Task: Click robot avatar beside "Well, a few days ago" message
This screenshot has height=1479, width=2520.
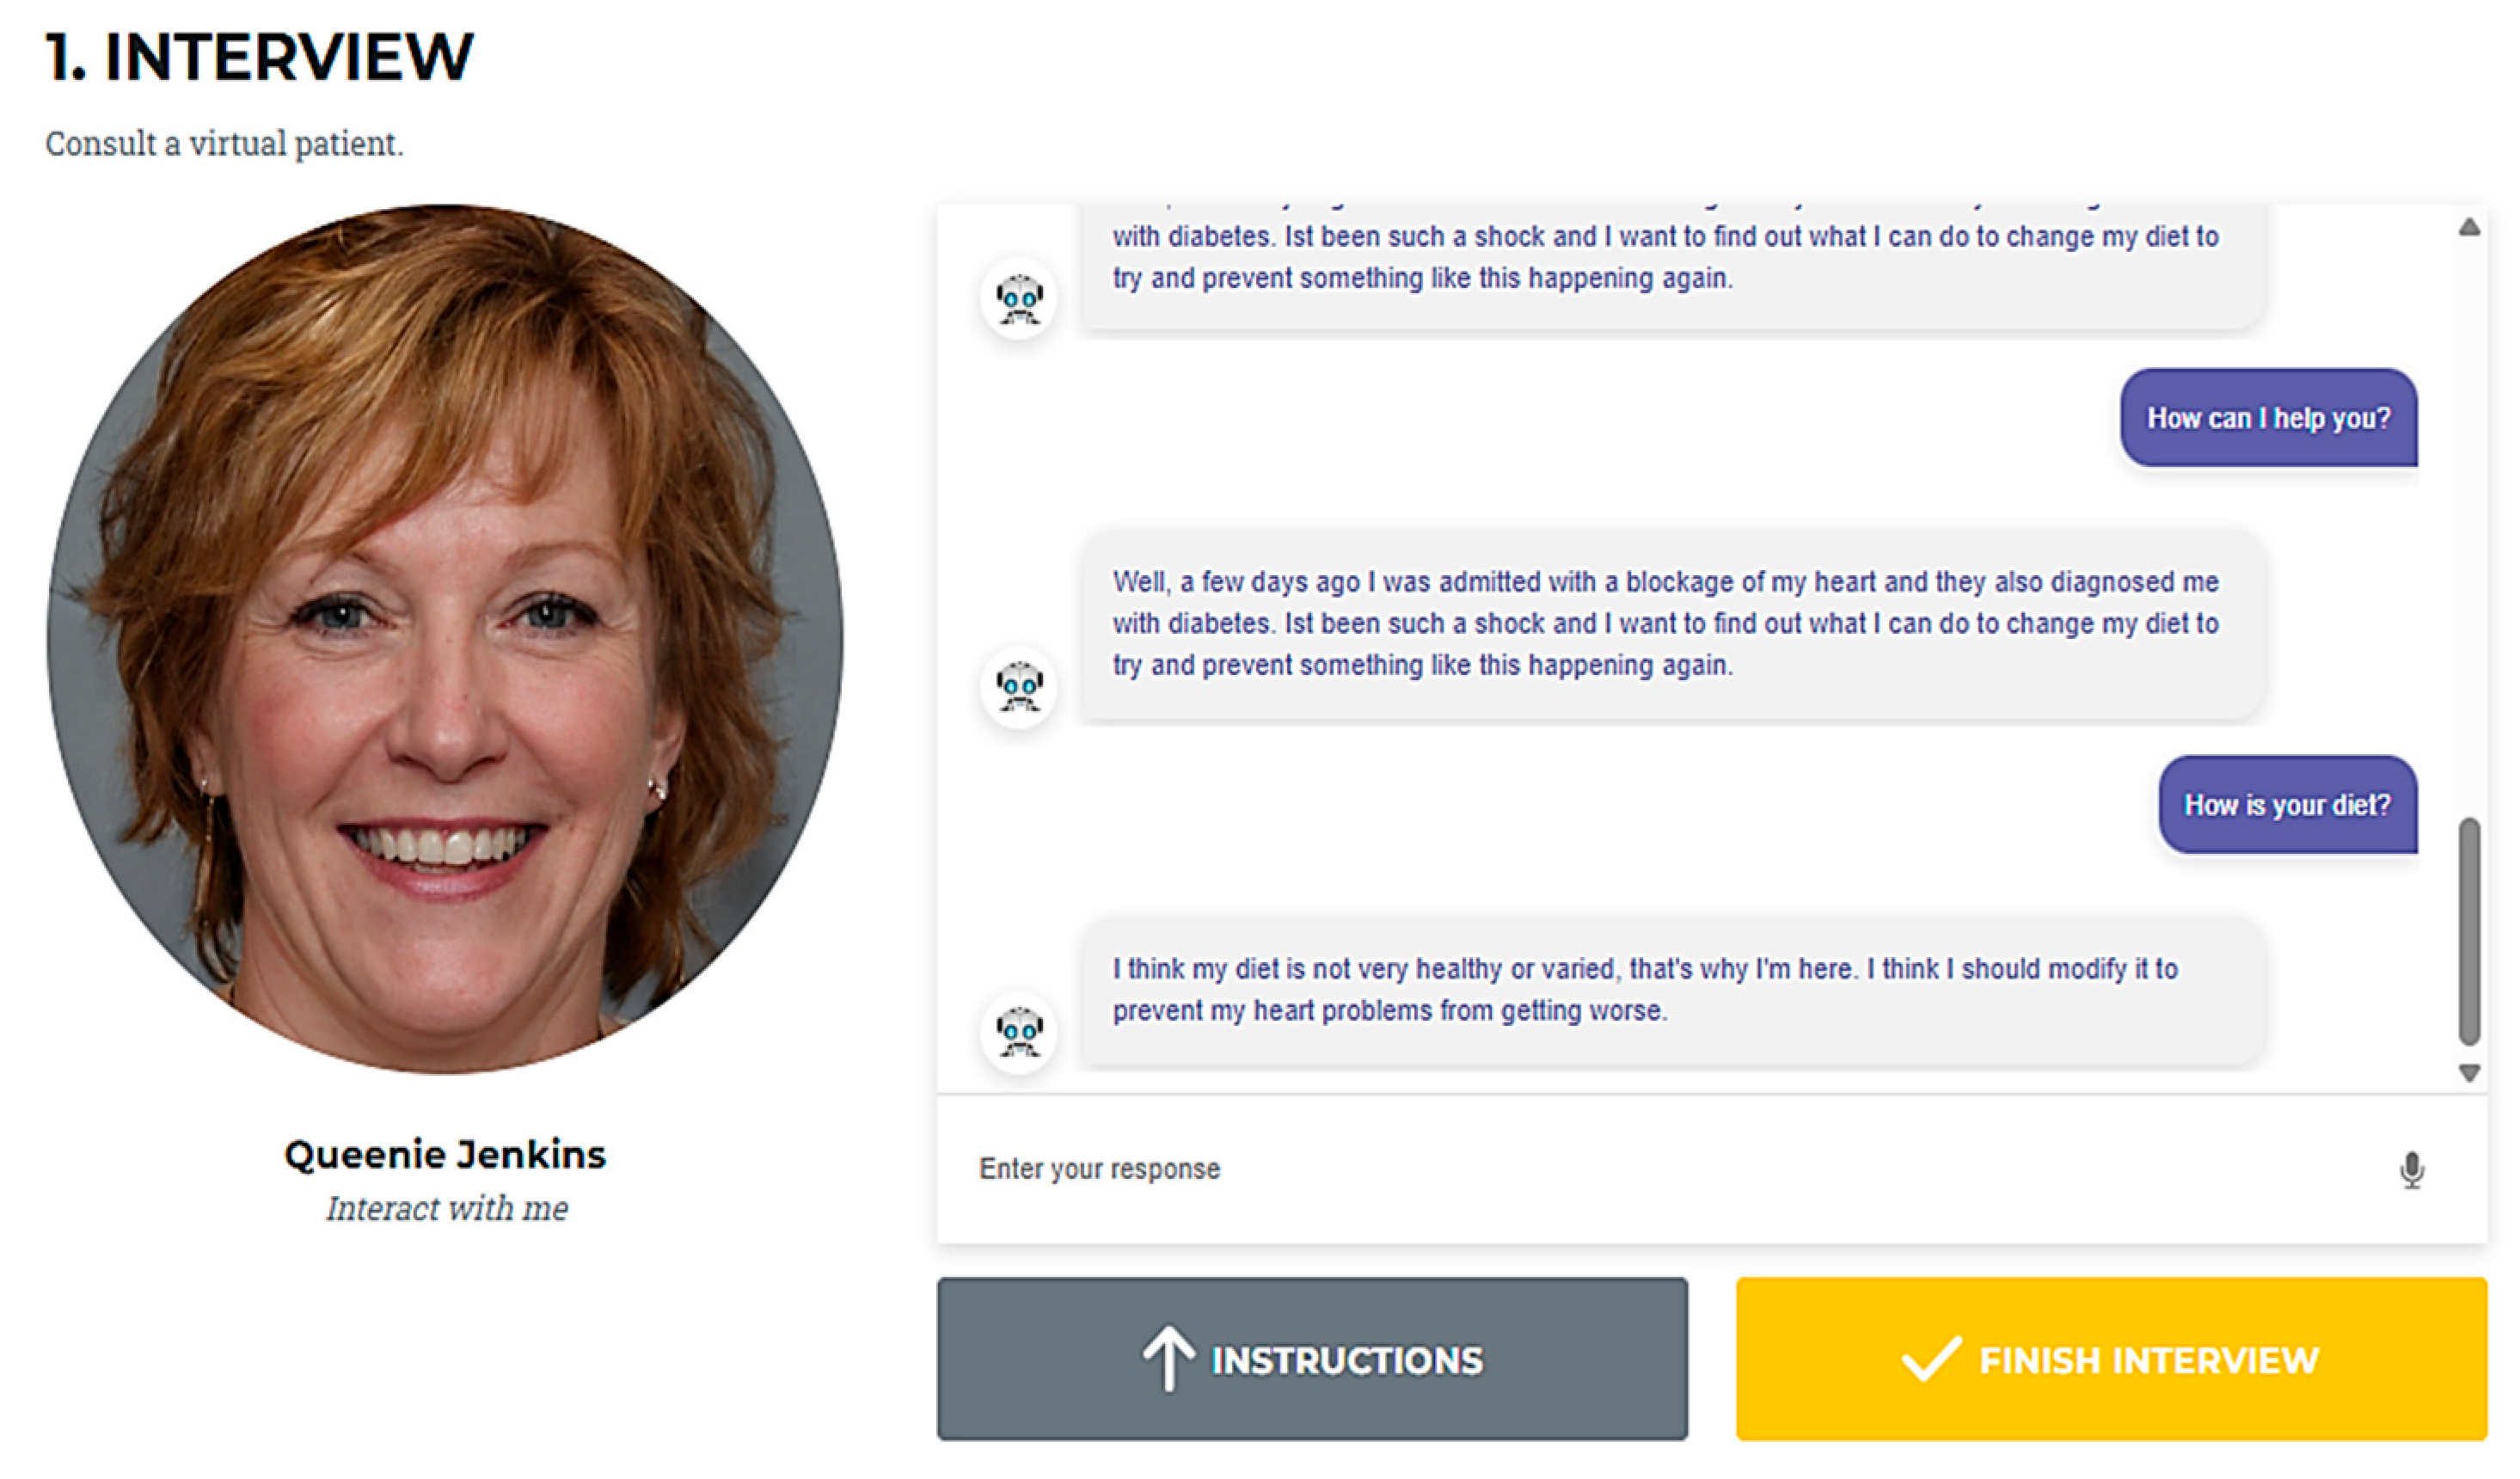Action: pyautogui.click(x=1019, y=686)
